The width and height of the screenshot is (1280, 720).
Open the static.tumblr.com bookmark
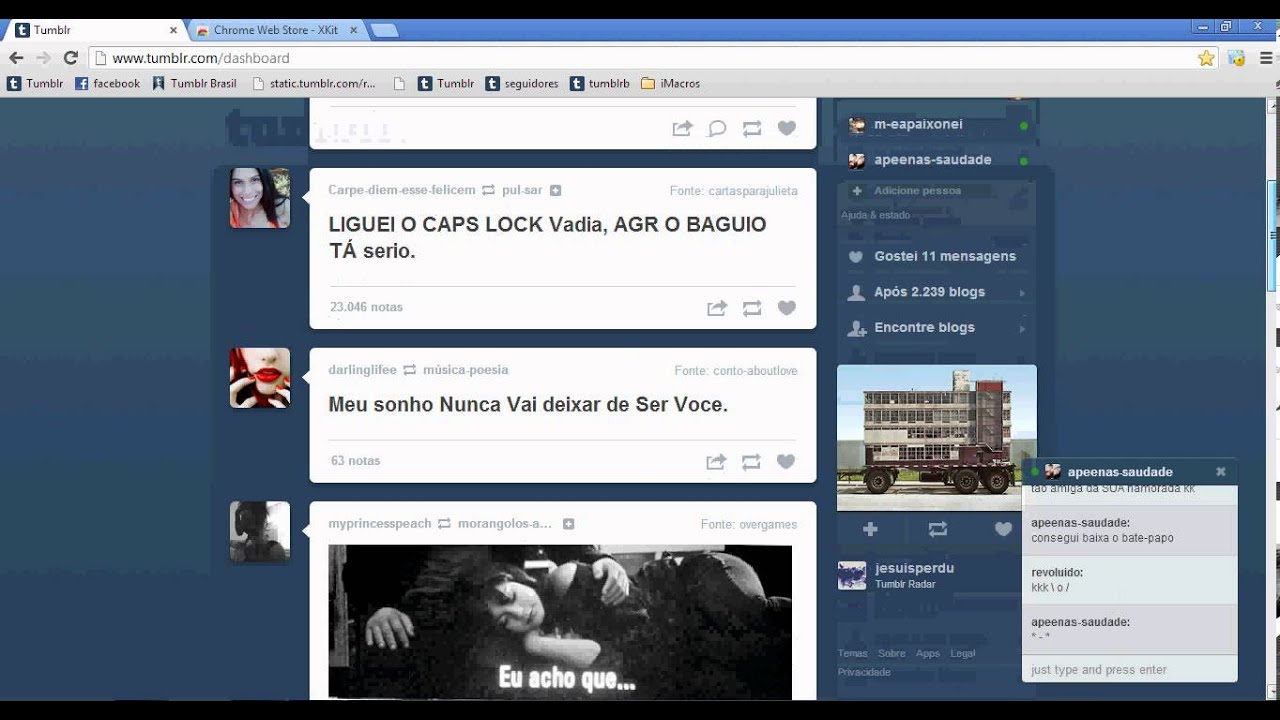coord(314,84)
